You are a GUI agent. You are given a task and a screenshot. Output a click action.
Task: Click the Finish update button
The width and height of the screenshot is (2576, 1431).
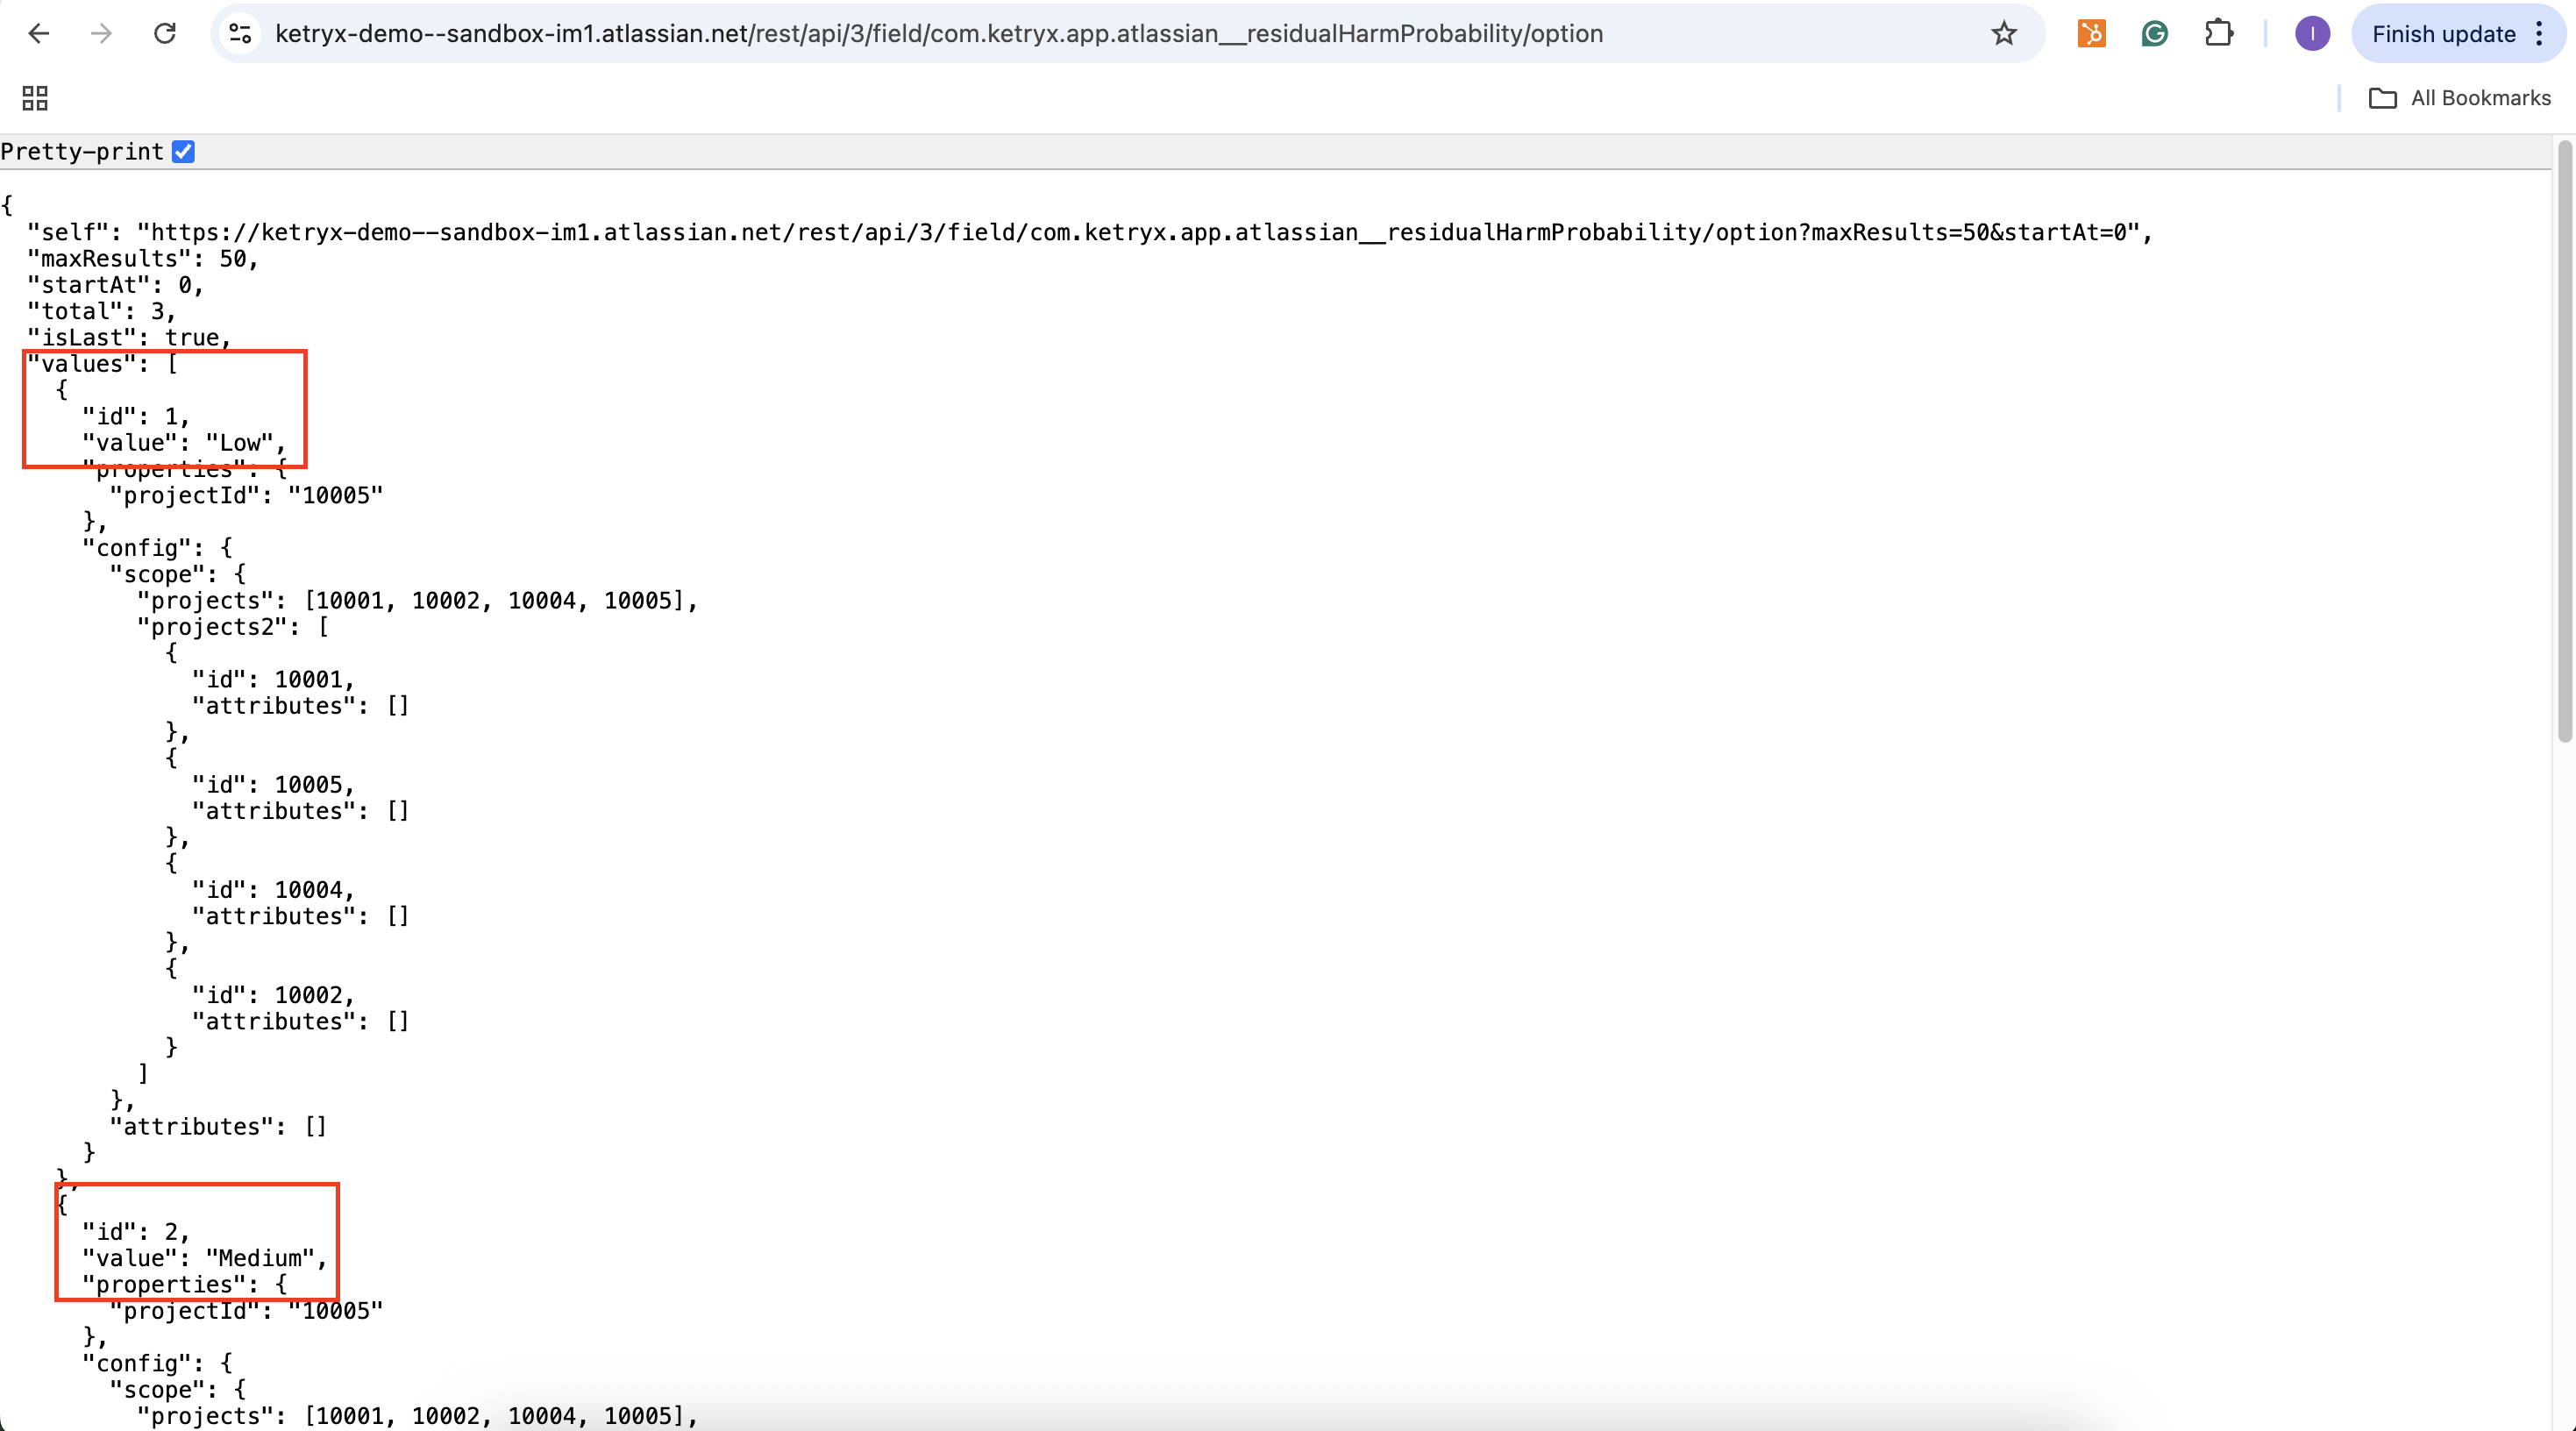coord(2443,34)
